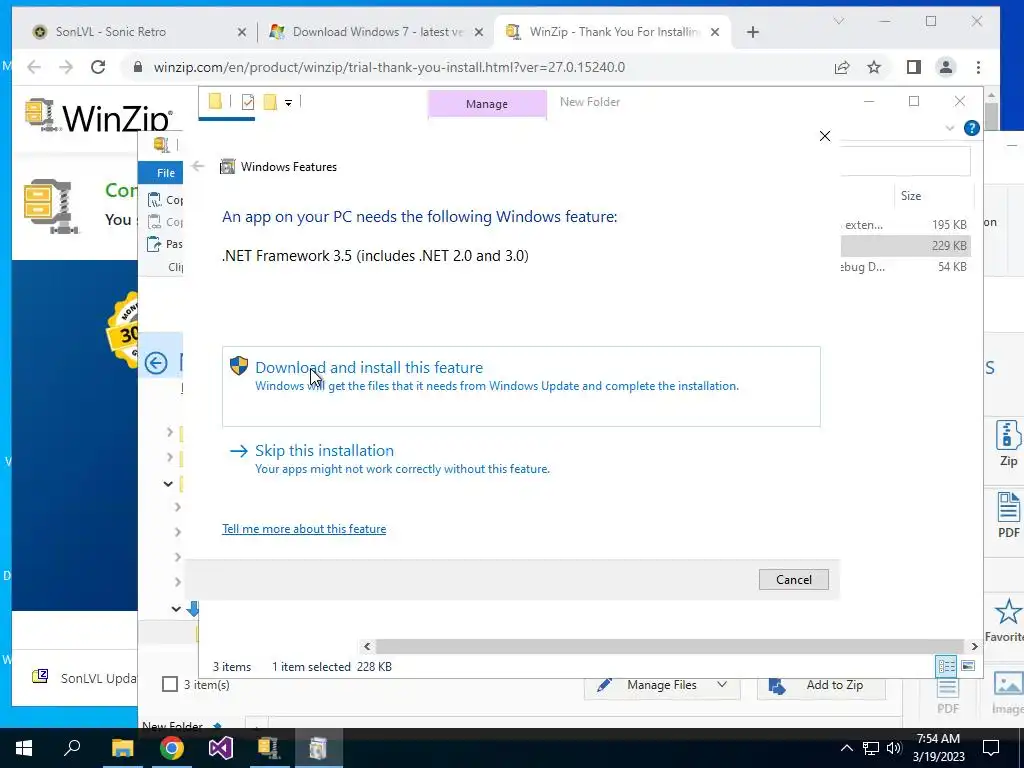This screenshot has height=768, width=1024.
Task: Open taskbar Search magnifier
Action: (72, 747)
